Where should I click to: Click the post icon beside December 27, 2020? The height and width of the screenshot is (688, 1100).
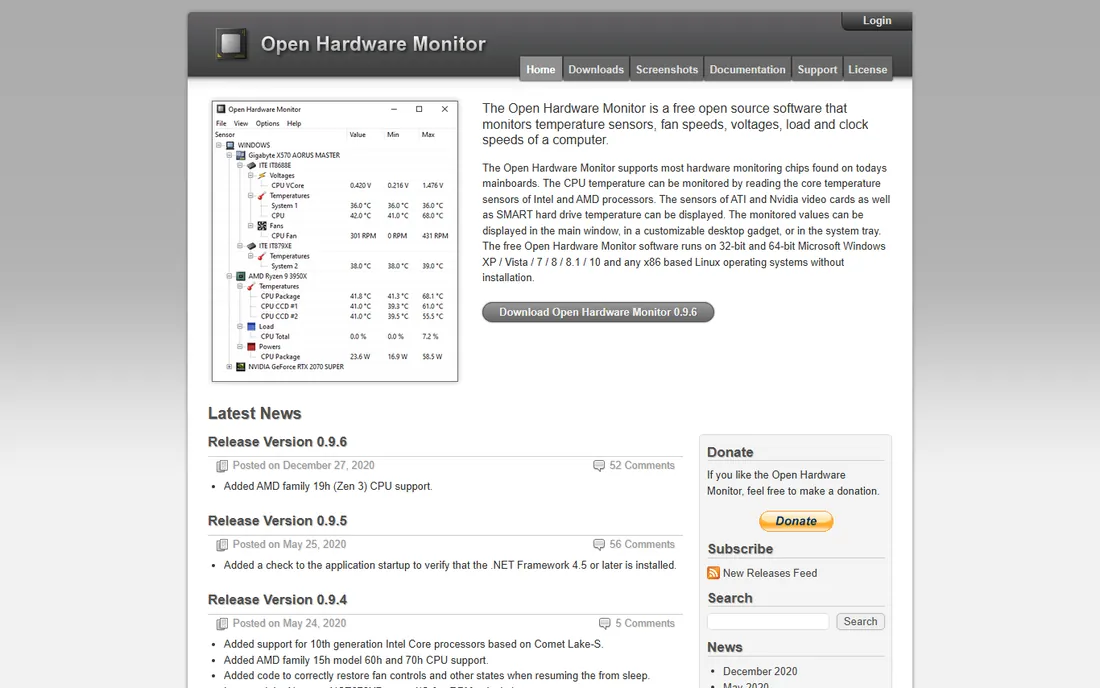(x=222, y=466)
